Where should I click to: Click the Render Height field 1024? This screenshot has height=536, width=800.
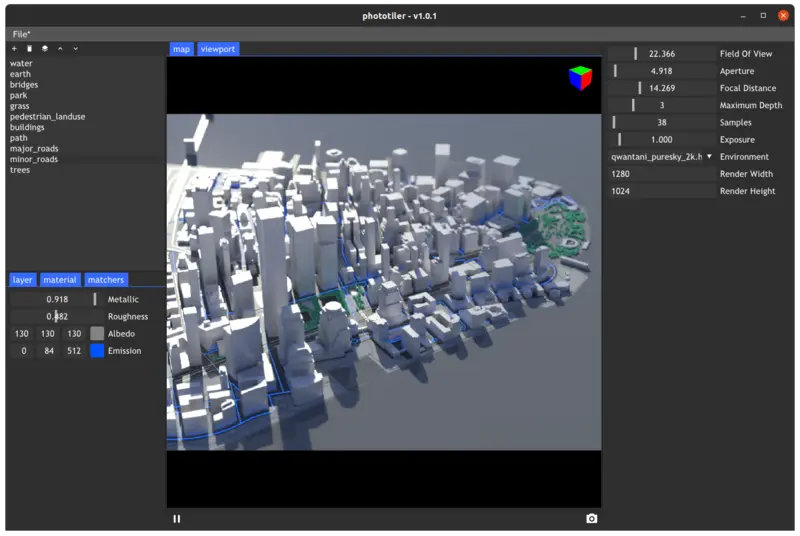[662, 191]
